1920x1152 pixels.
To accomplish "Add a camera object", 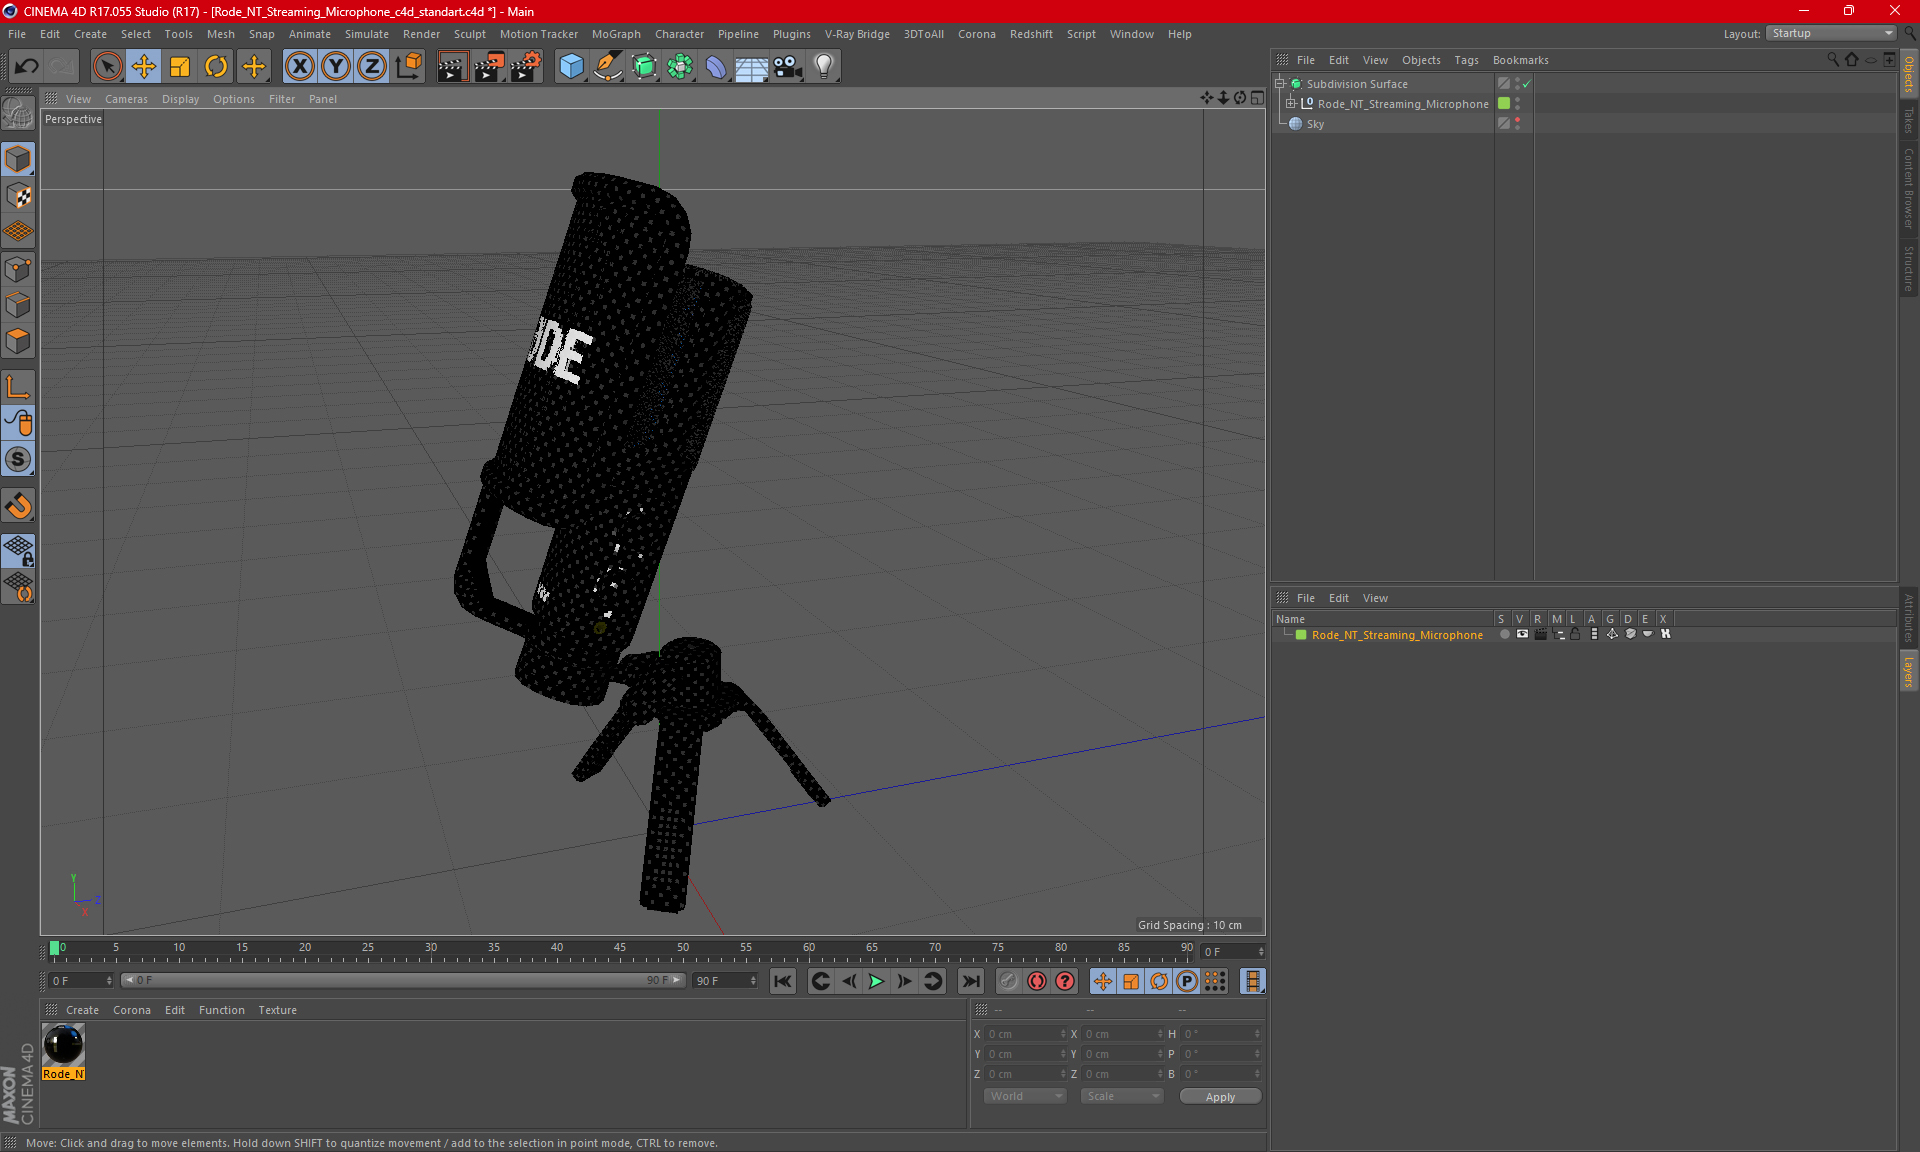I will [788, 66].
